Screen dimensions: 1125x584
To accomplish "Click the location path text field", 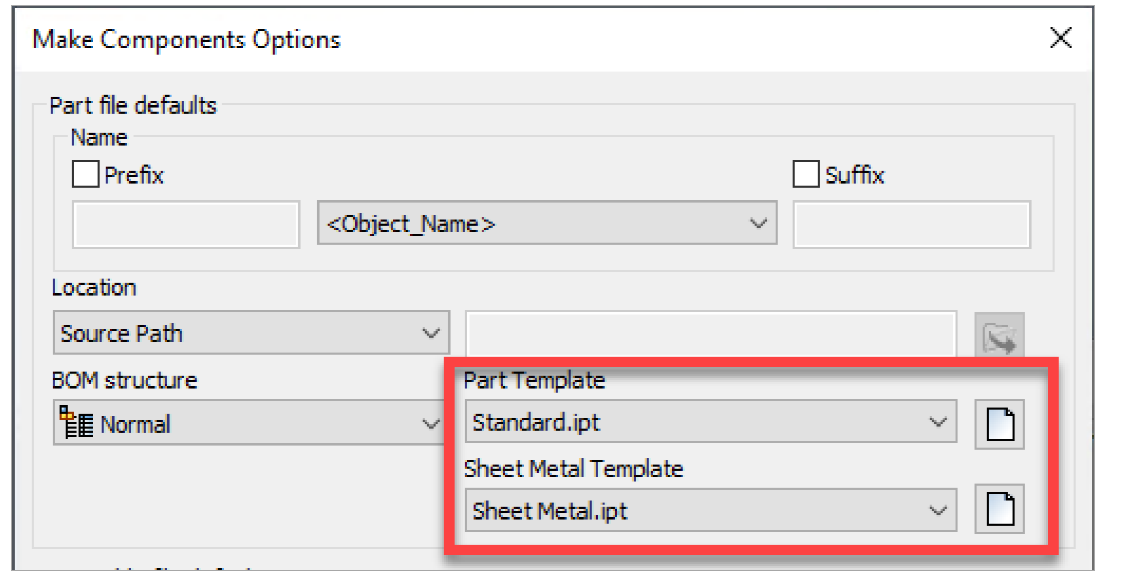I will pos(711,333).
